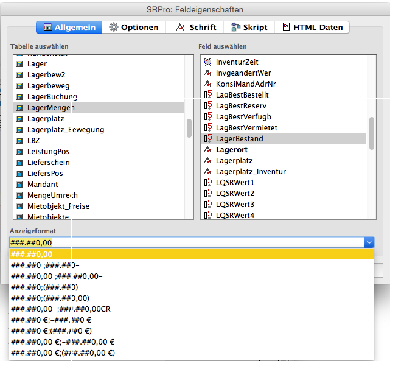Viewport: 399px width, 372px height.
Task: Choose the format ending in 0,00CR
Action: click(x=192, y=309)
